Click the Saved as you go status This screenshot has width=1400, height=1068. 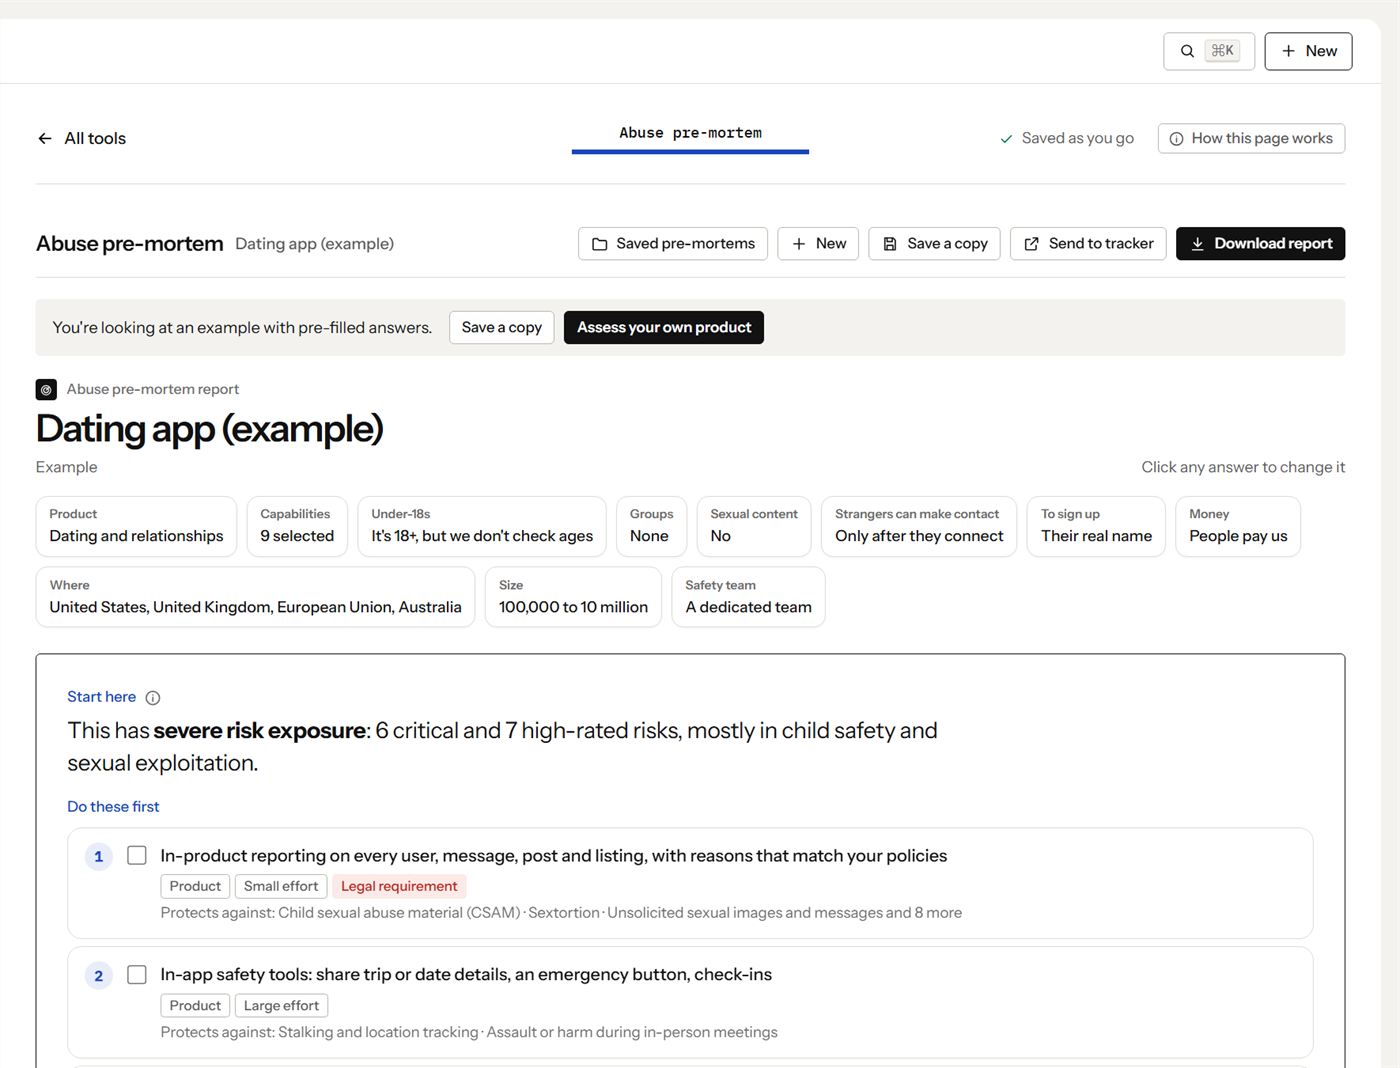tap(1067, 138)
